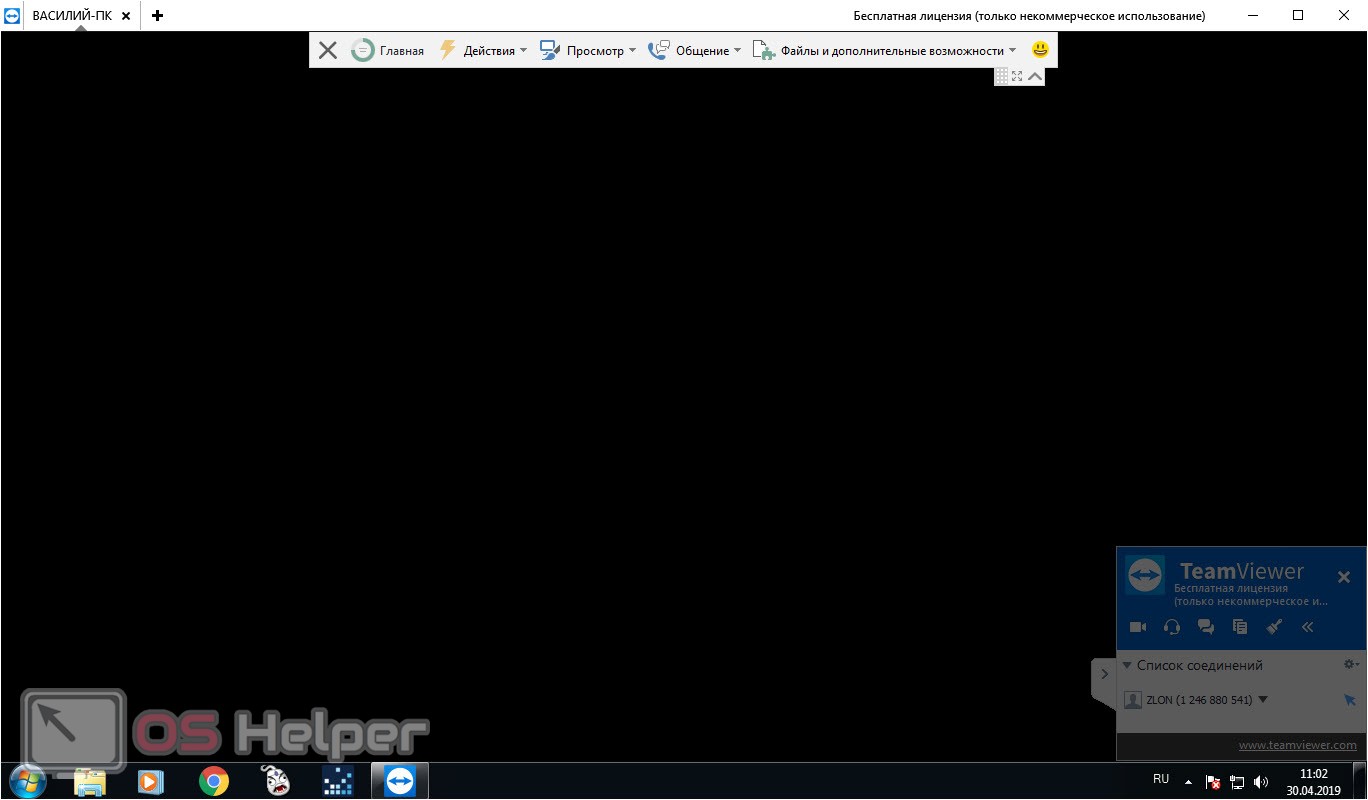Click the TeamViewer logo in the title bar

pyautogui.click(x=12, y=16)
